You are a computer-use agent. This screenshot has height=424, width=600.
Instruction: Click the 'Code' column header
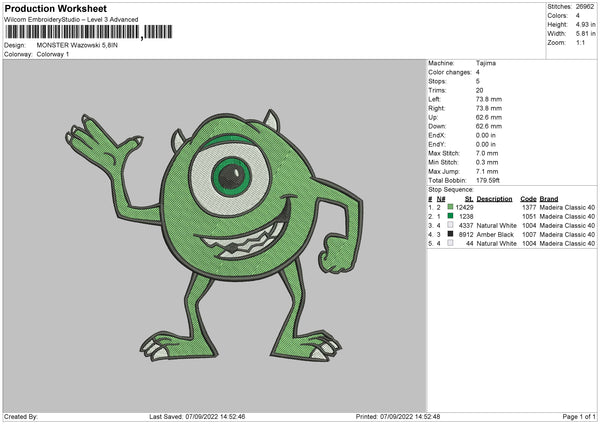(x=528, y=199)
